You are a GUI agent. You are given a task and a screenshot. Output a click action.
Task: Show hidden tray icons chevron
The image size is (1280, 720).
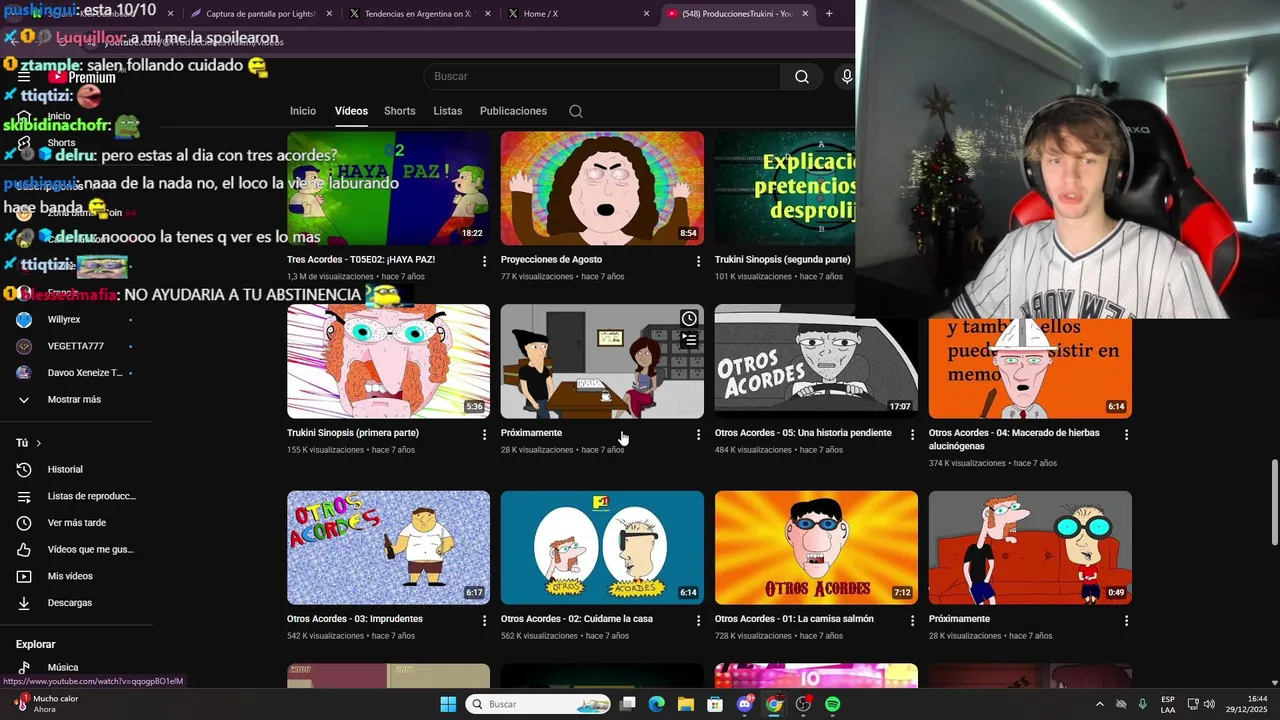pyautogui.click(x=1100, y=704)
